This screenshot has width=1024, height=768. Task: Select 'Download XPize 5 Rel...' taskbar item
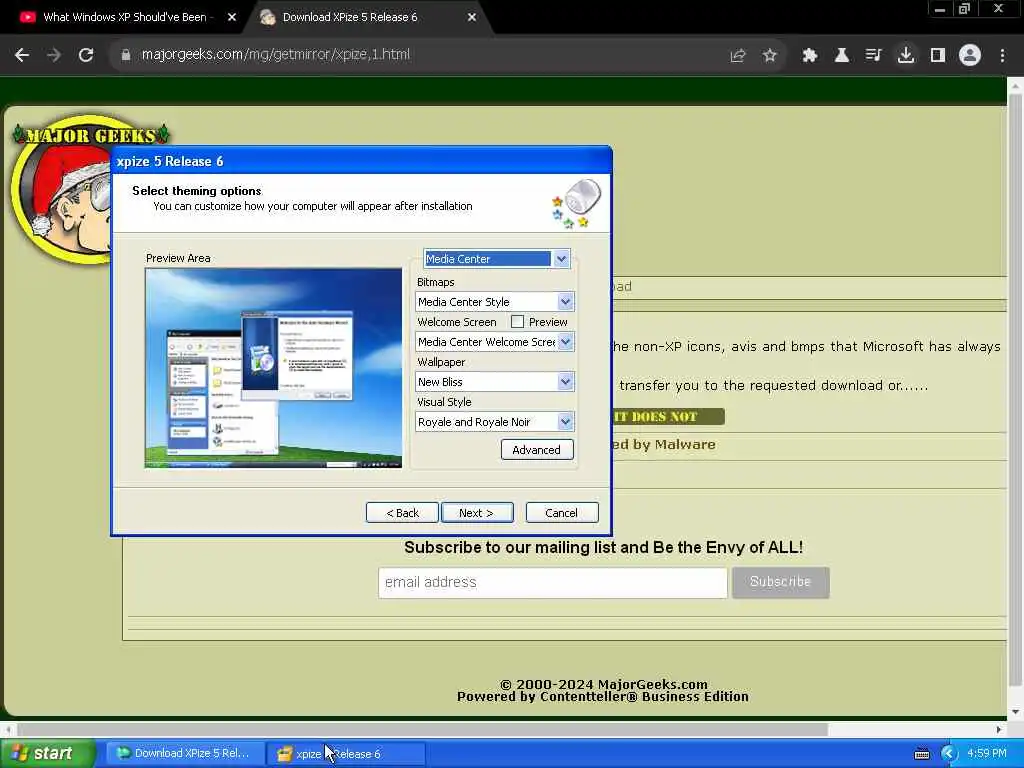point(186,753)
